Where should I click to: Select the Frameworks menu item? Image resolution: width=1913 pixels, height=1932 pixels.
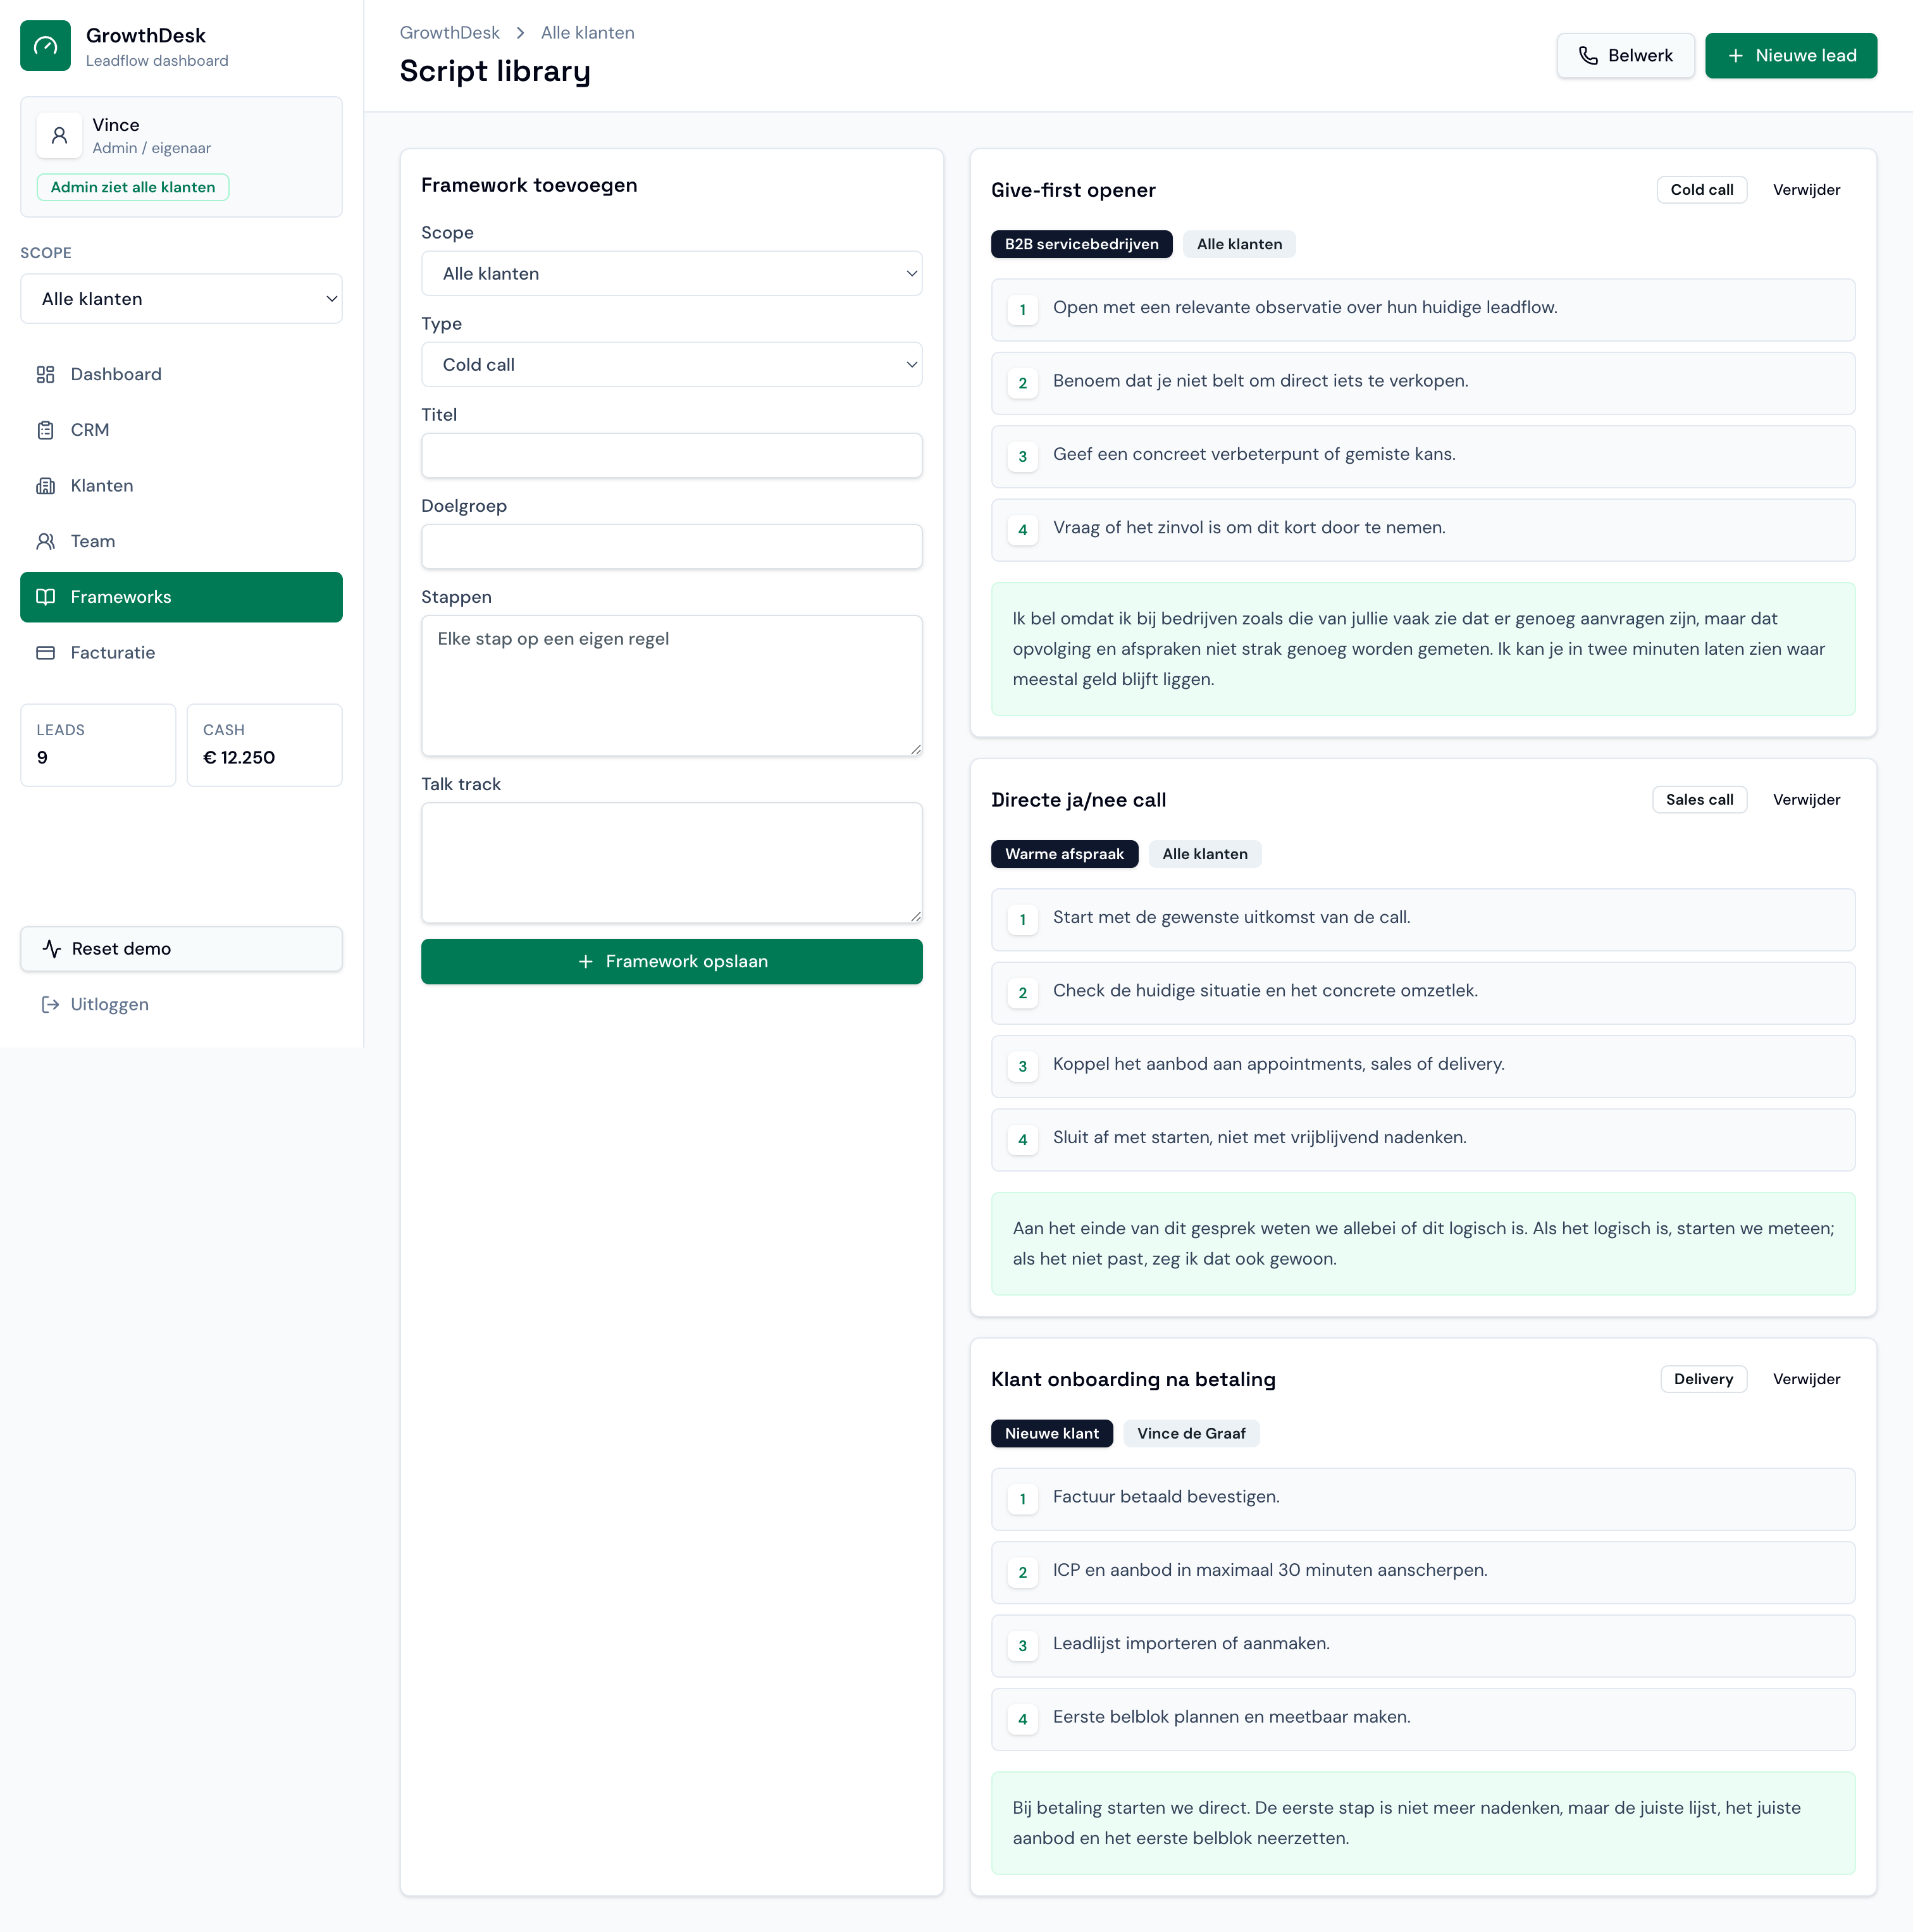(x=181, y=597)
